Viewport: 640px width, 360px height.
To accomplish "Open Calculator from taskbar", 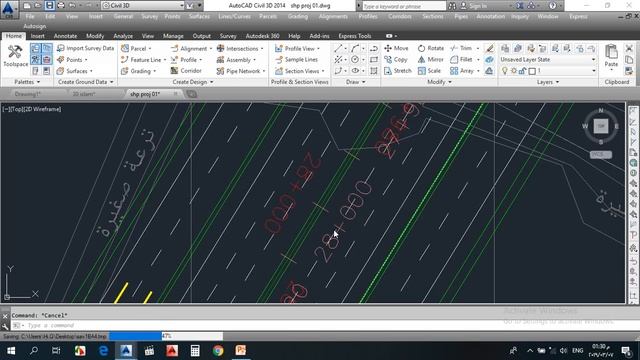I will point(195,351).
